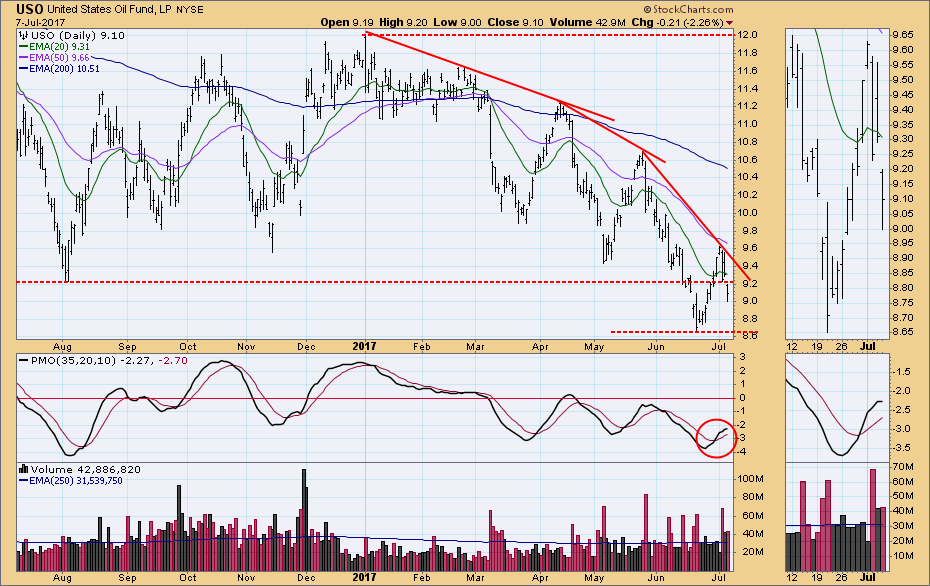Click the bar-chart icon beside USO (Daily)
Viewport: 930px width, 586px height.
coord(24,35)
